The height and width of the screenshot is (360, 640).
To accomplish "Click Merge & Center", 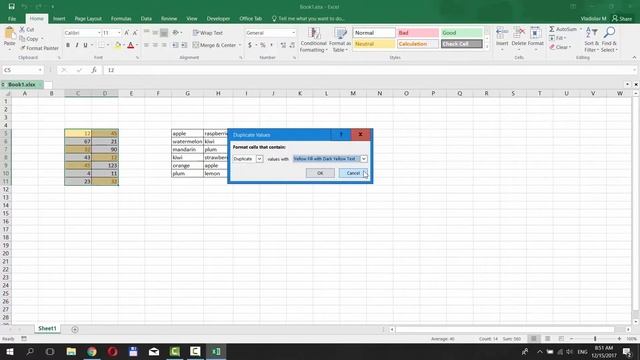I will [x=214, y=45].
